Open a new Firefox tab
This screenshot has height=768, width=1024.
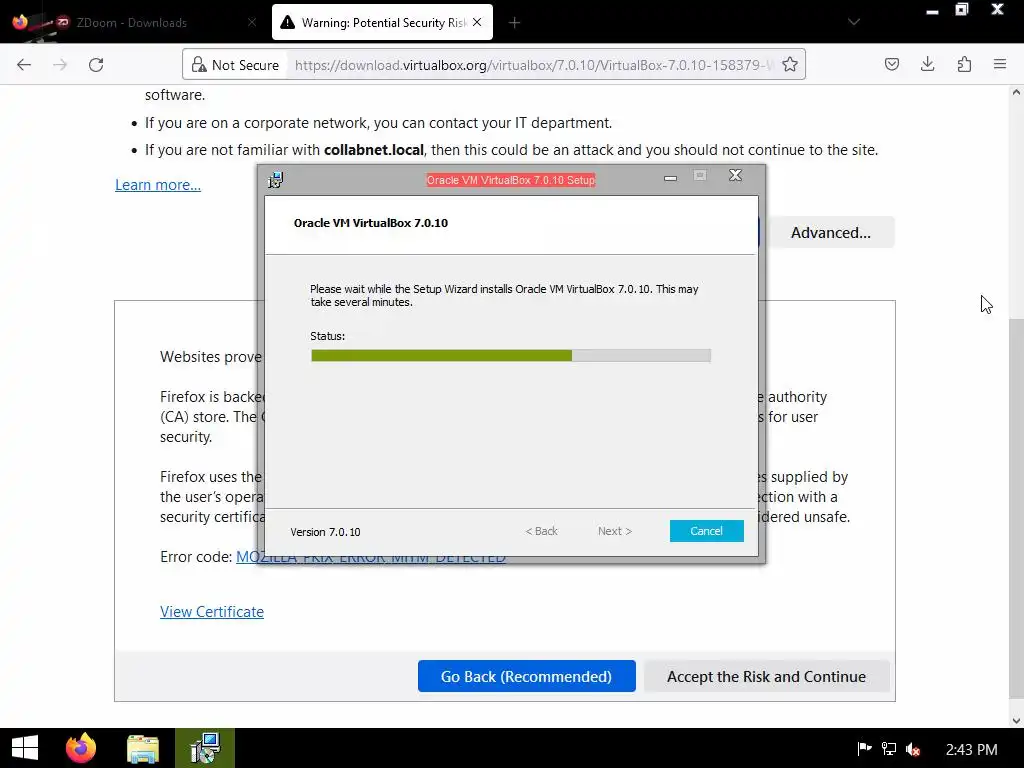515,23
